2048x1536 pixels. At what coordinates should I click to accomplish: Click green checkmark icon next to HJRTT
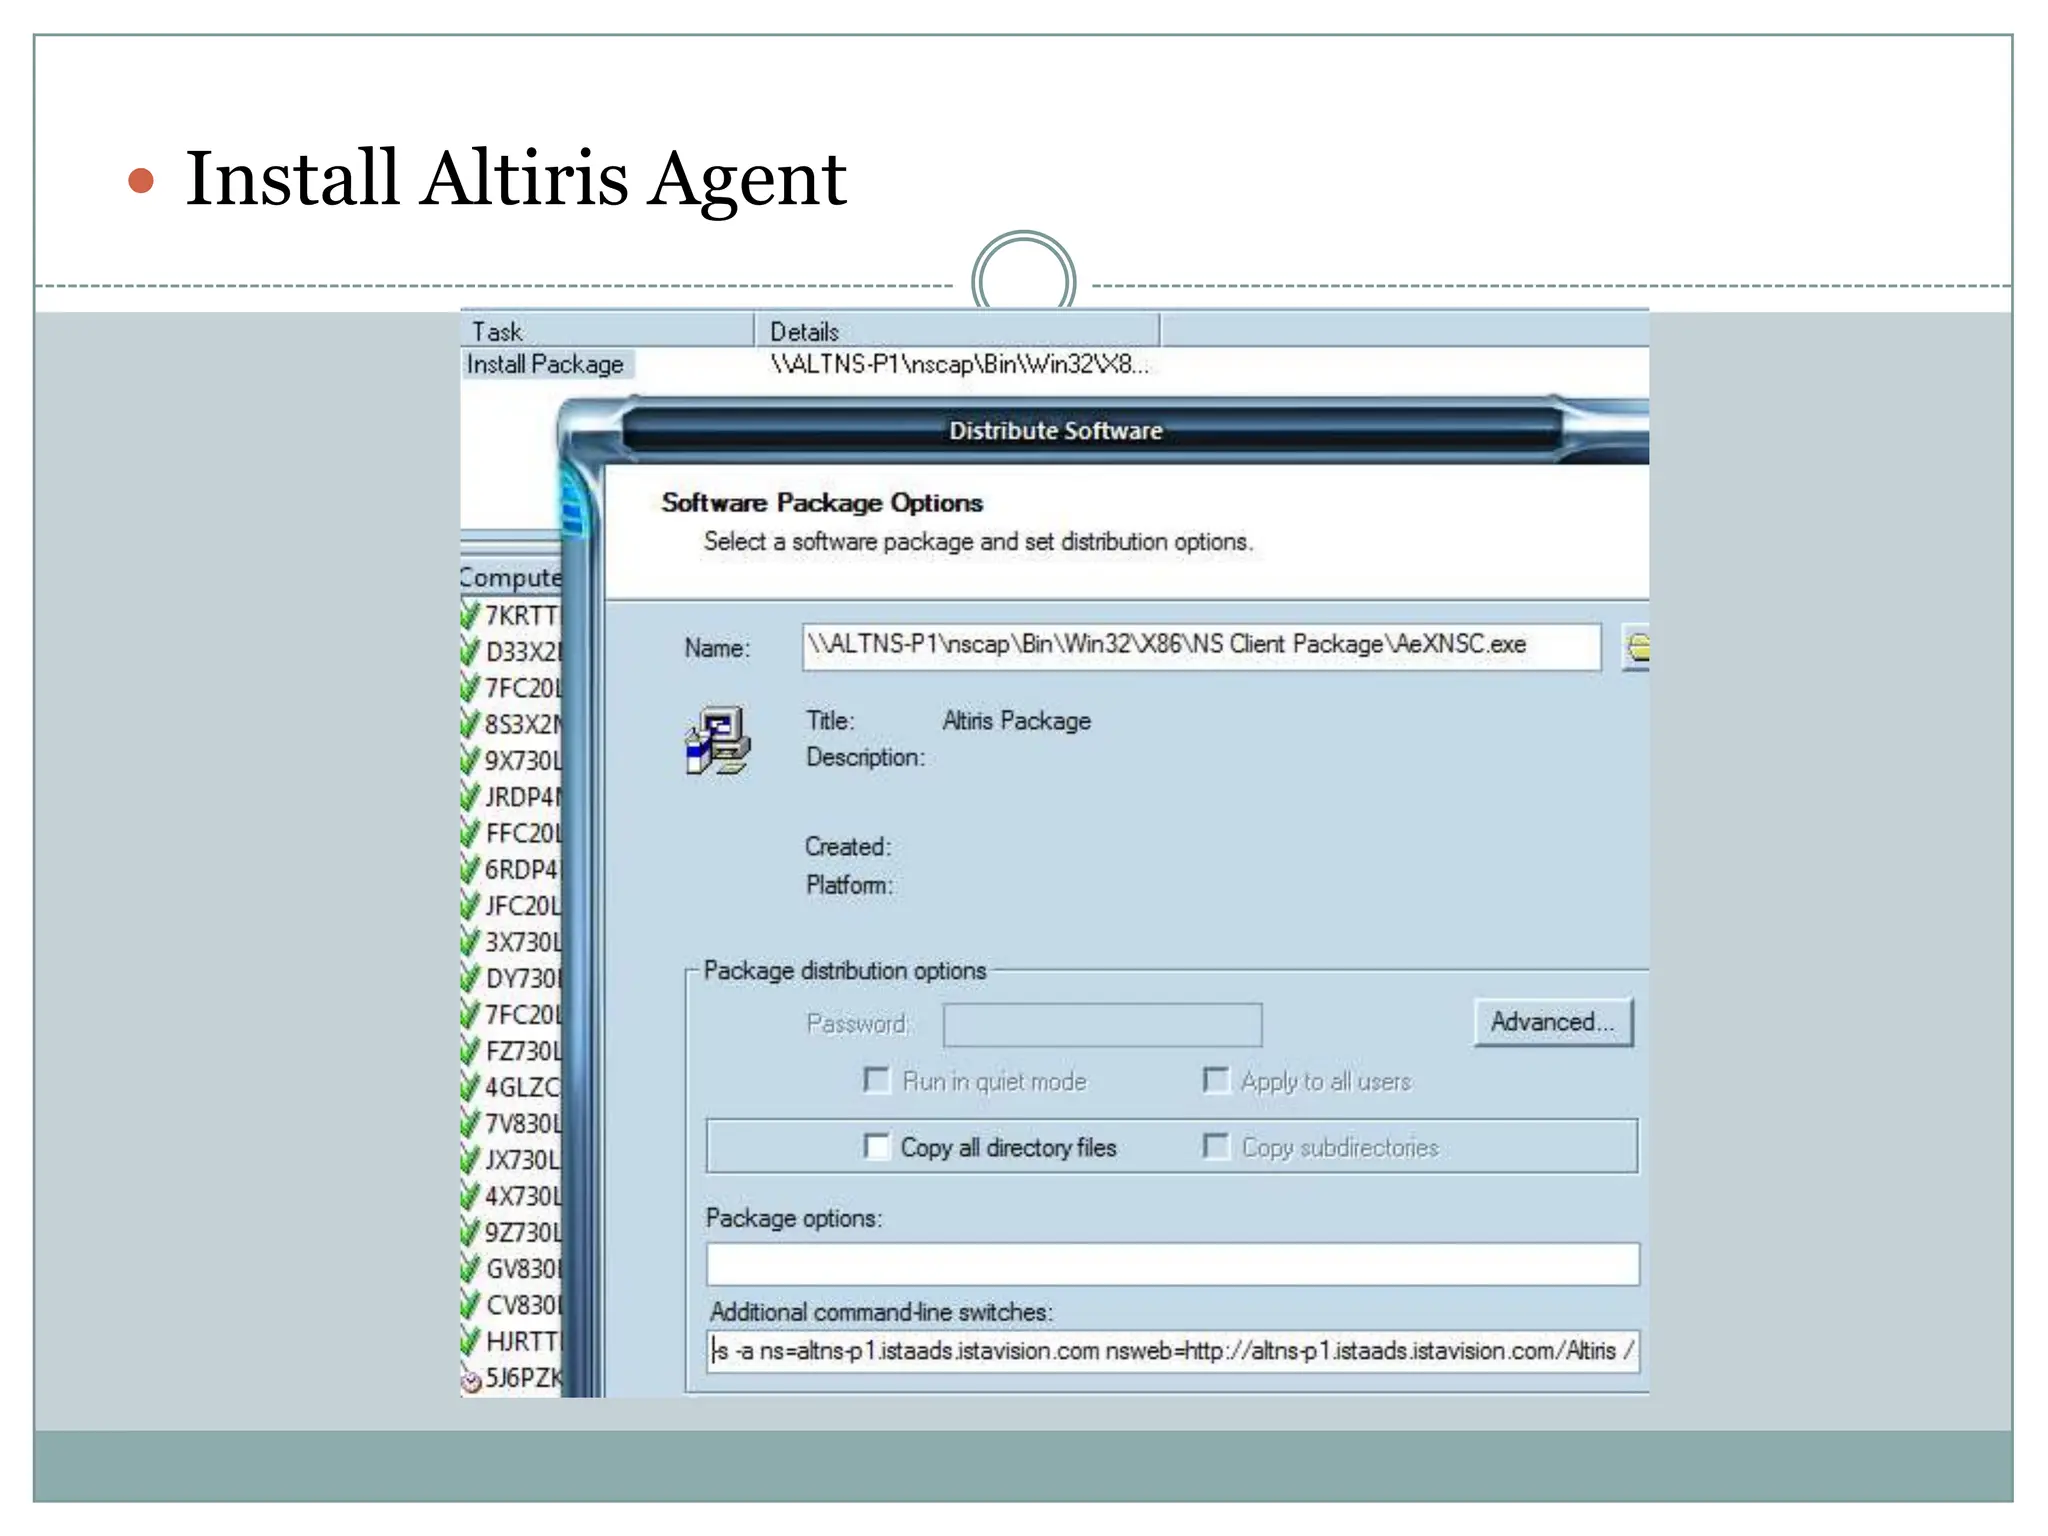(x=470, y=1339)
